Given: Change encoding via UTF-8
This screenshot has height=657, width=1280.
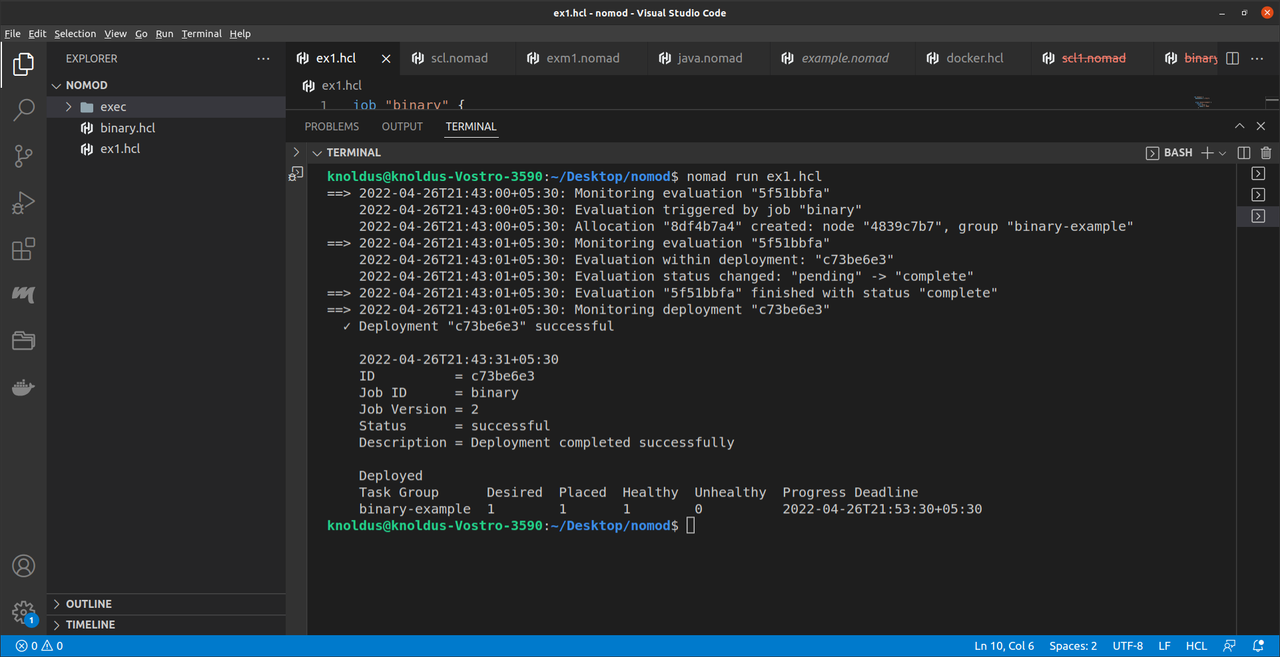Looking at the screenshot, I should 1127,646.
